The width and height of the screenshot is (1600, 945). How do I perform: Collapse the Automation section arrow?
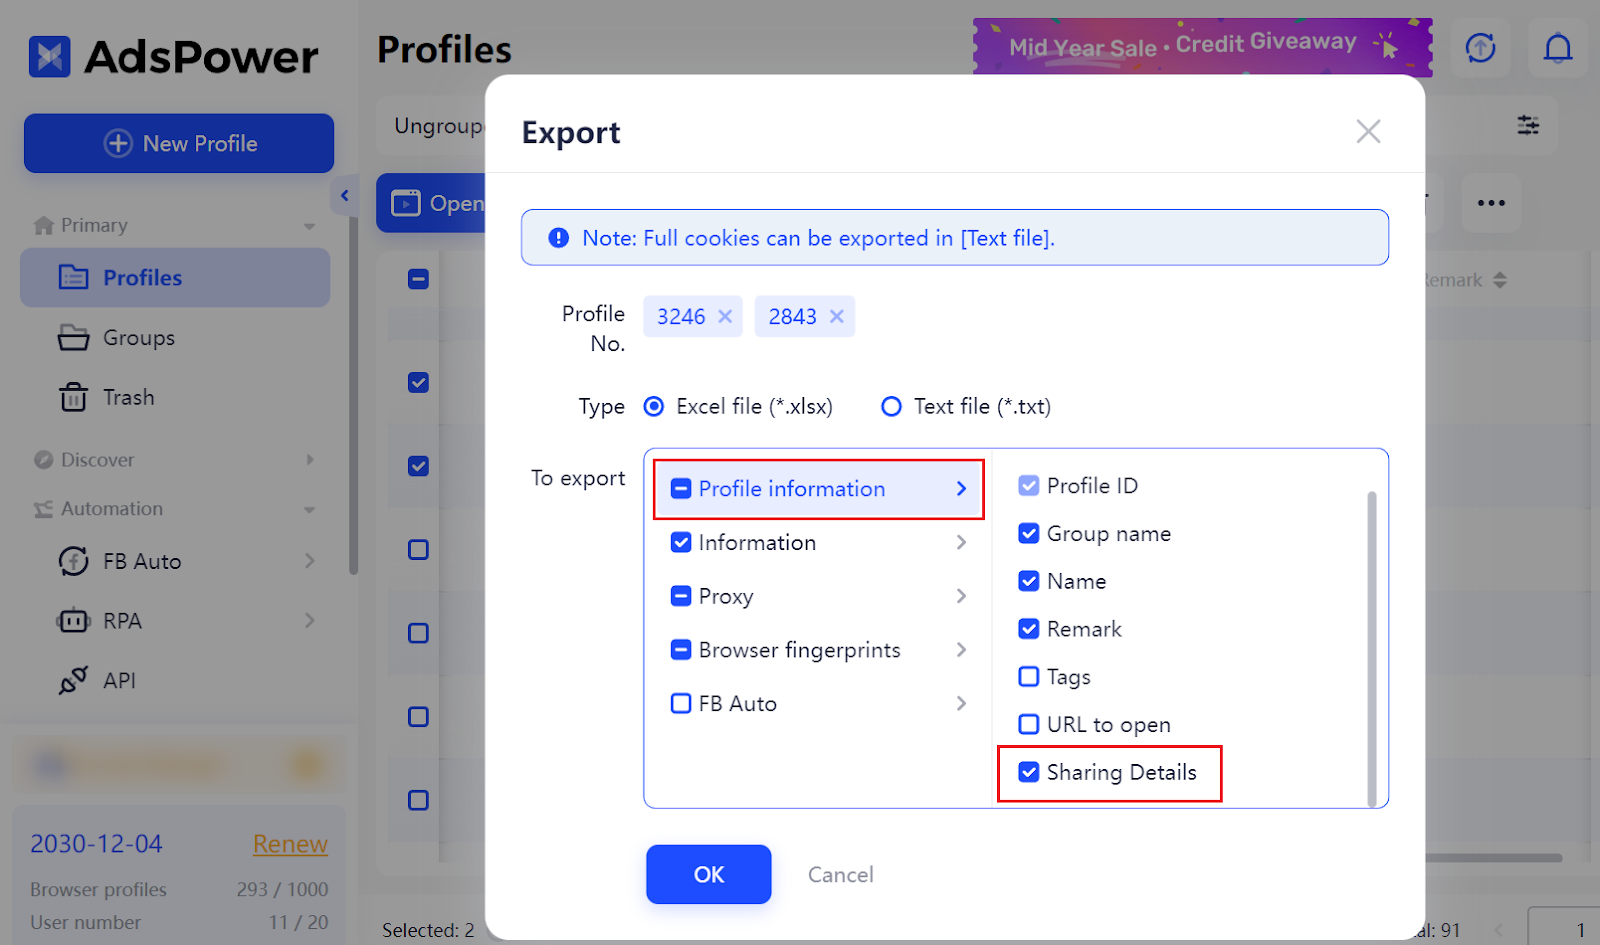(x=309, y=510)
